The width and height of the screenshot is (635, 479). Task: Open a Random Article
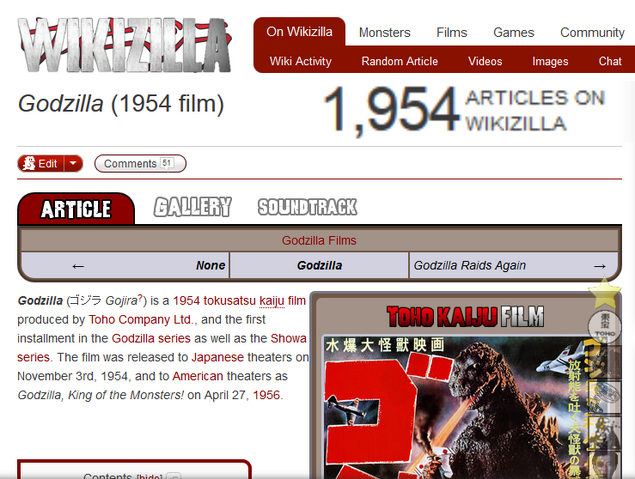399,61
